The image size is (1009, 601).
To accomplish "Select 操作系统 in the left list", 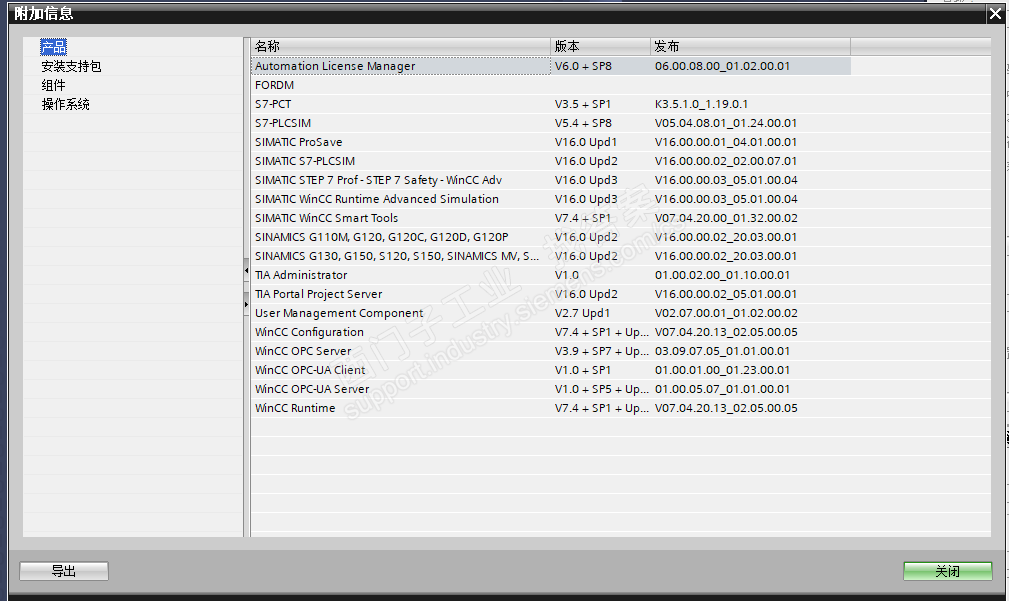I will (x=65, y=104).
